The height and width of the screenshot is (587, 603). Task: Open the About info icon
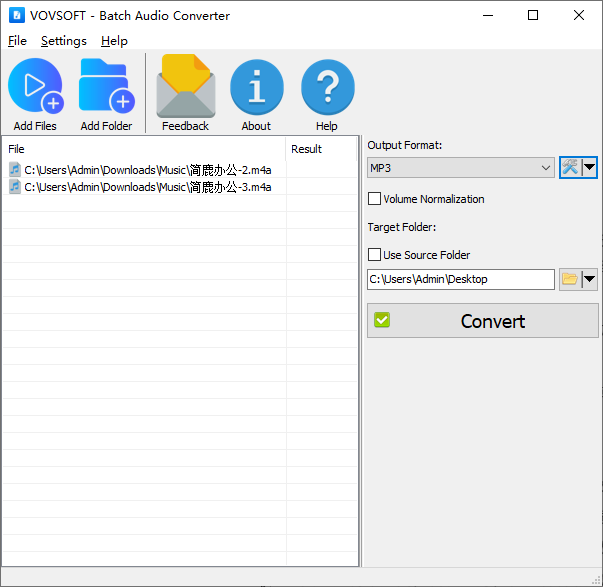click(256, 88)
